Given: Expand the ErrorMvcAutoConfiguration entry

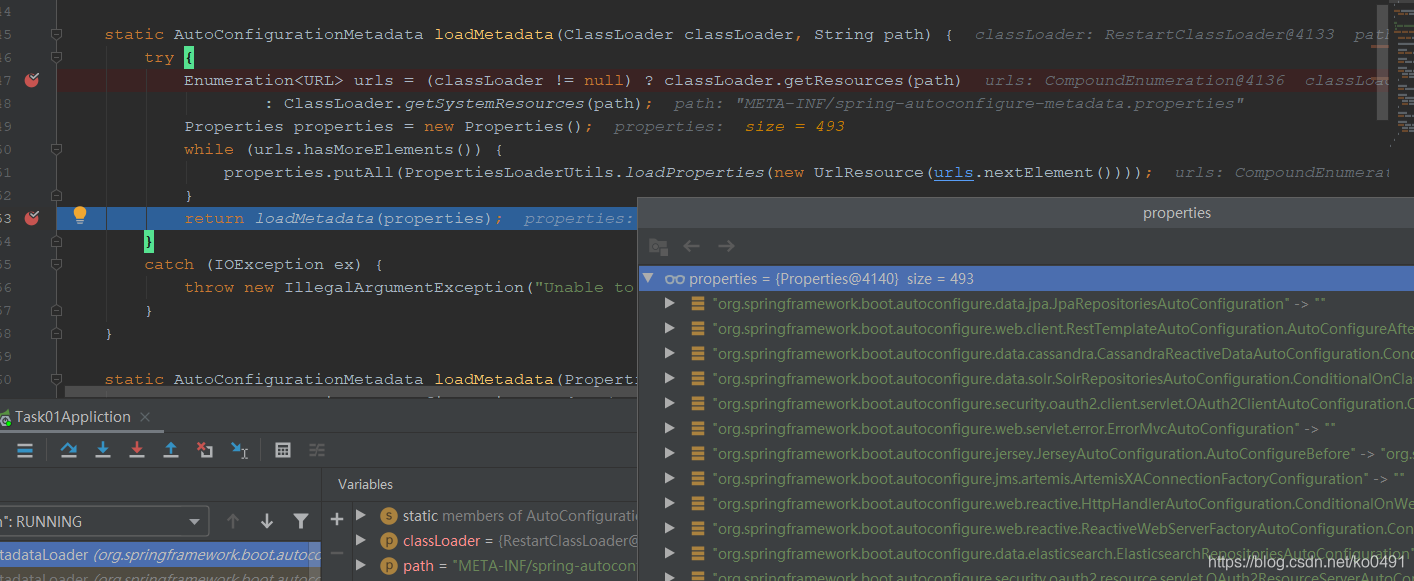Looking at the screenshot, I should click(670, 428).
